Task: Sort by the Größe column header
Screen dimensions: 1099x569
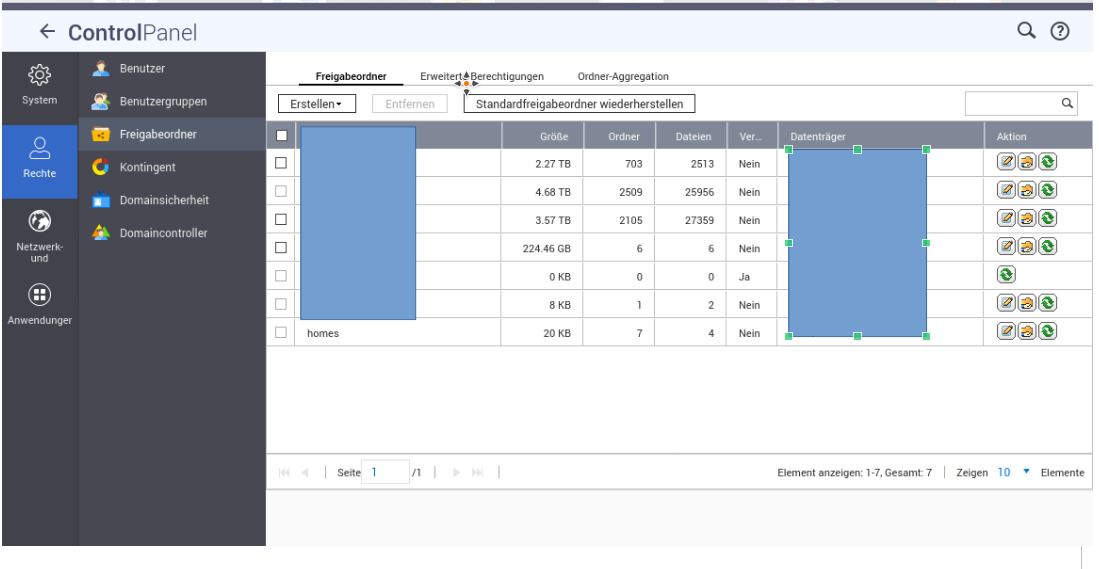Action: [x=542, y=136]
